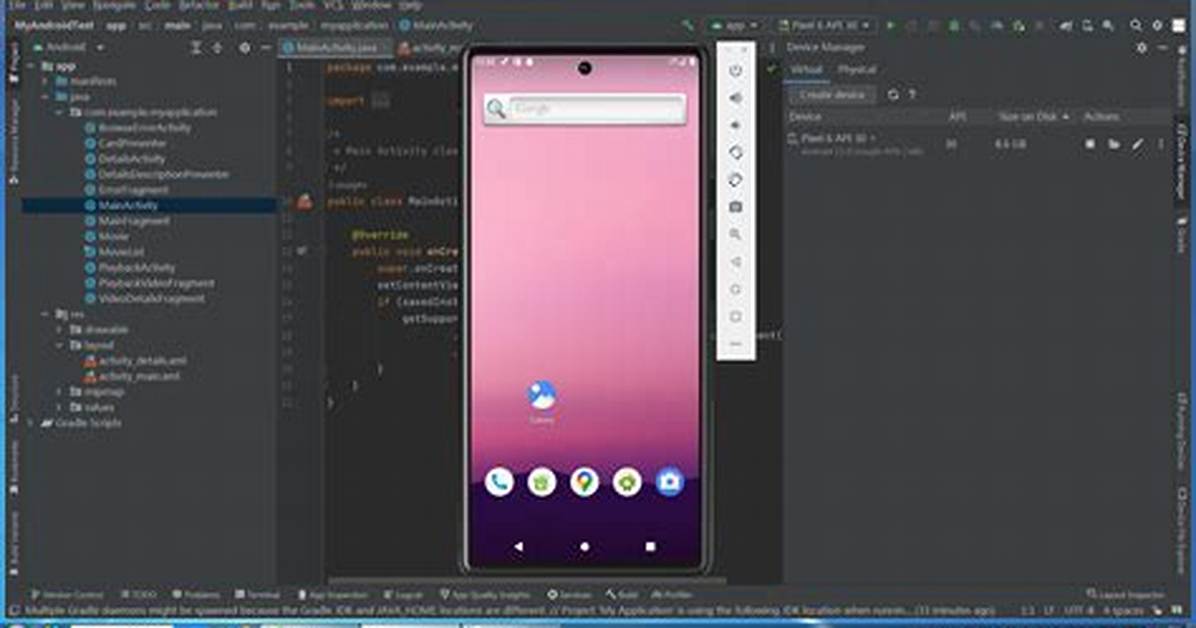Screen dimensions: 1196x628
Task: Show Pixel device files with the folder icon
Action: tap(1114, 143)
